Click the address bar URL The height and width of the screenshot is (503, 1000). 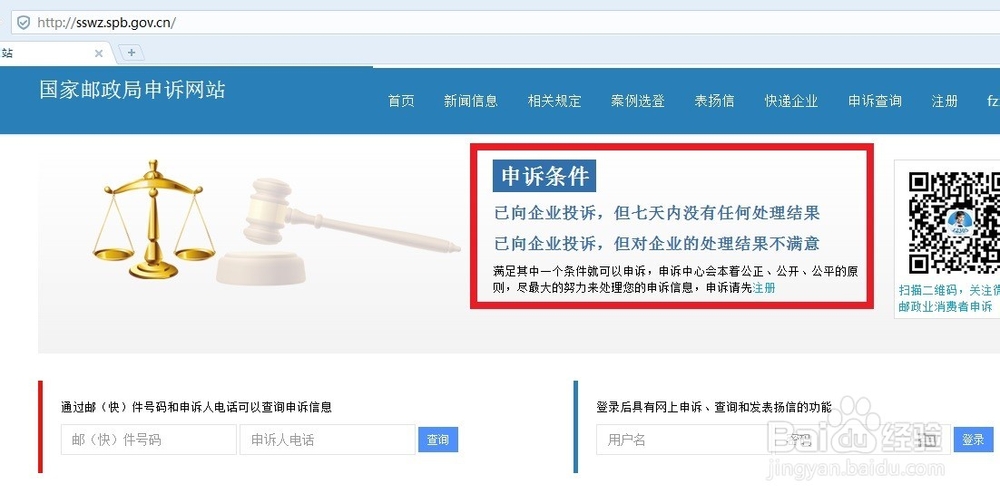tap(107, 23)
